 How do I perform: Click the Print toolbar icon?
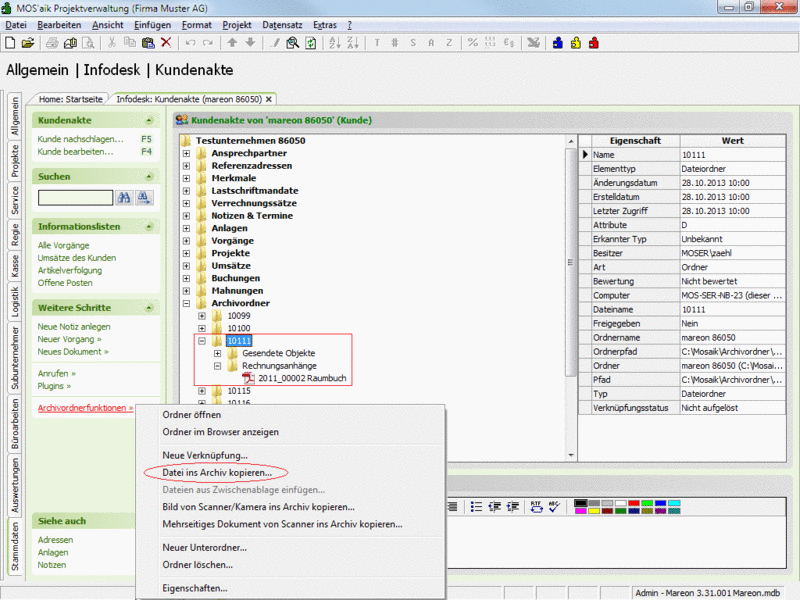pos(52,43)
